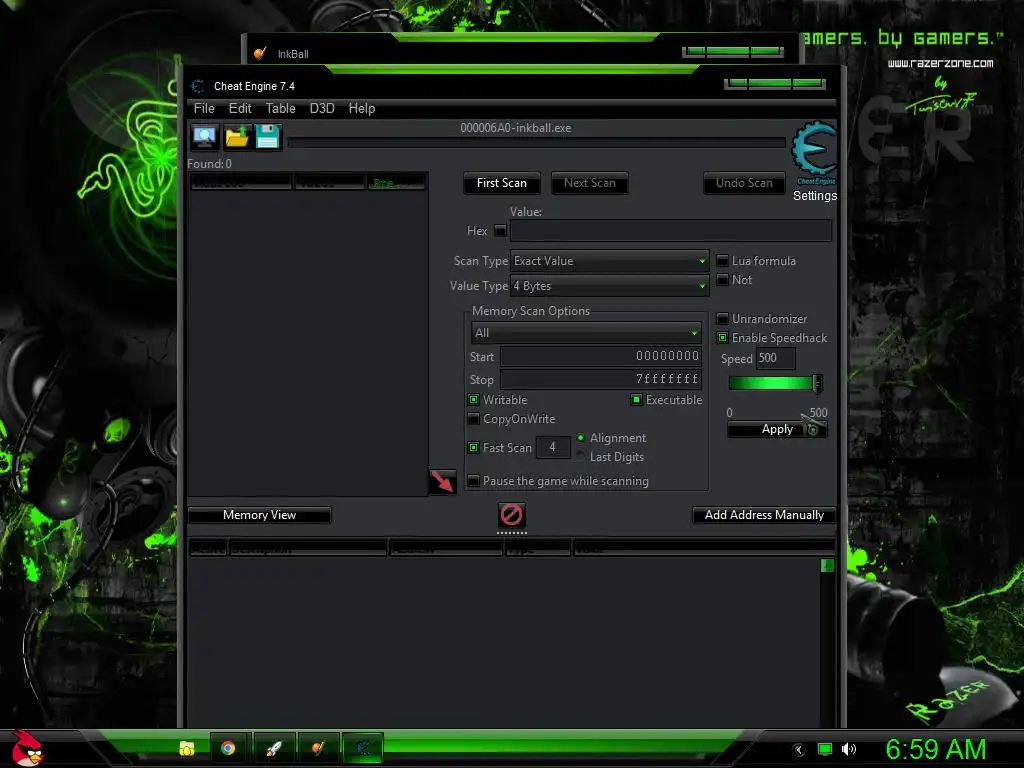Open Value Type 4 Bytes dropdown
The image size is (1024, 768).
coord(609,286)
